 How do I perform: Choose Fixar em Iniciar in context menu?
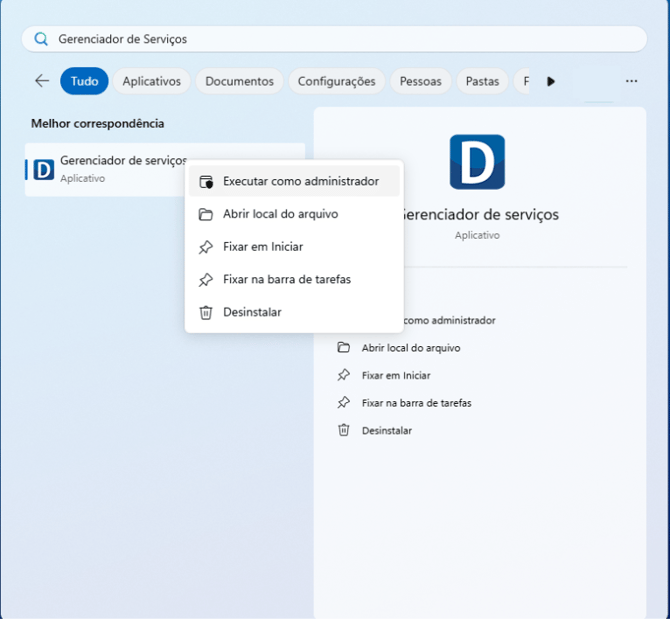263,247
